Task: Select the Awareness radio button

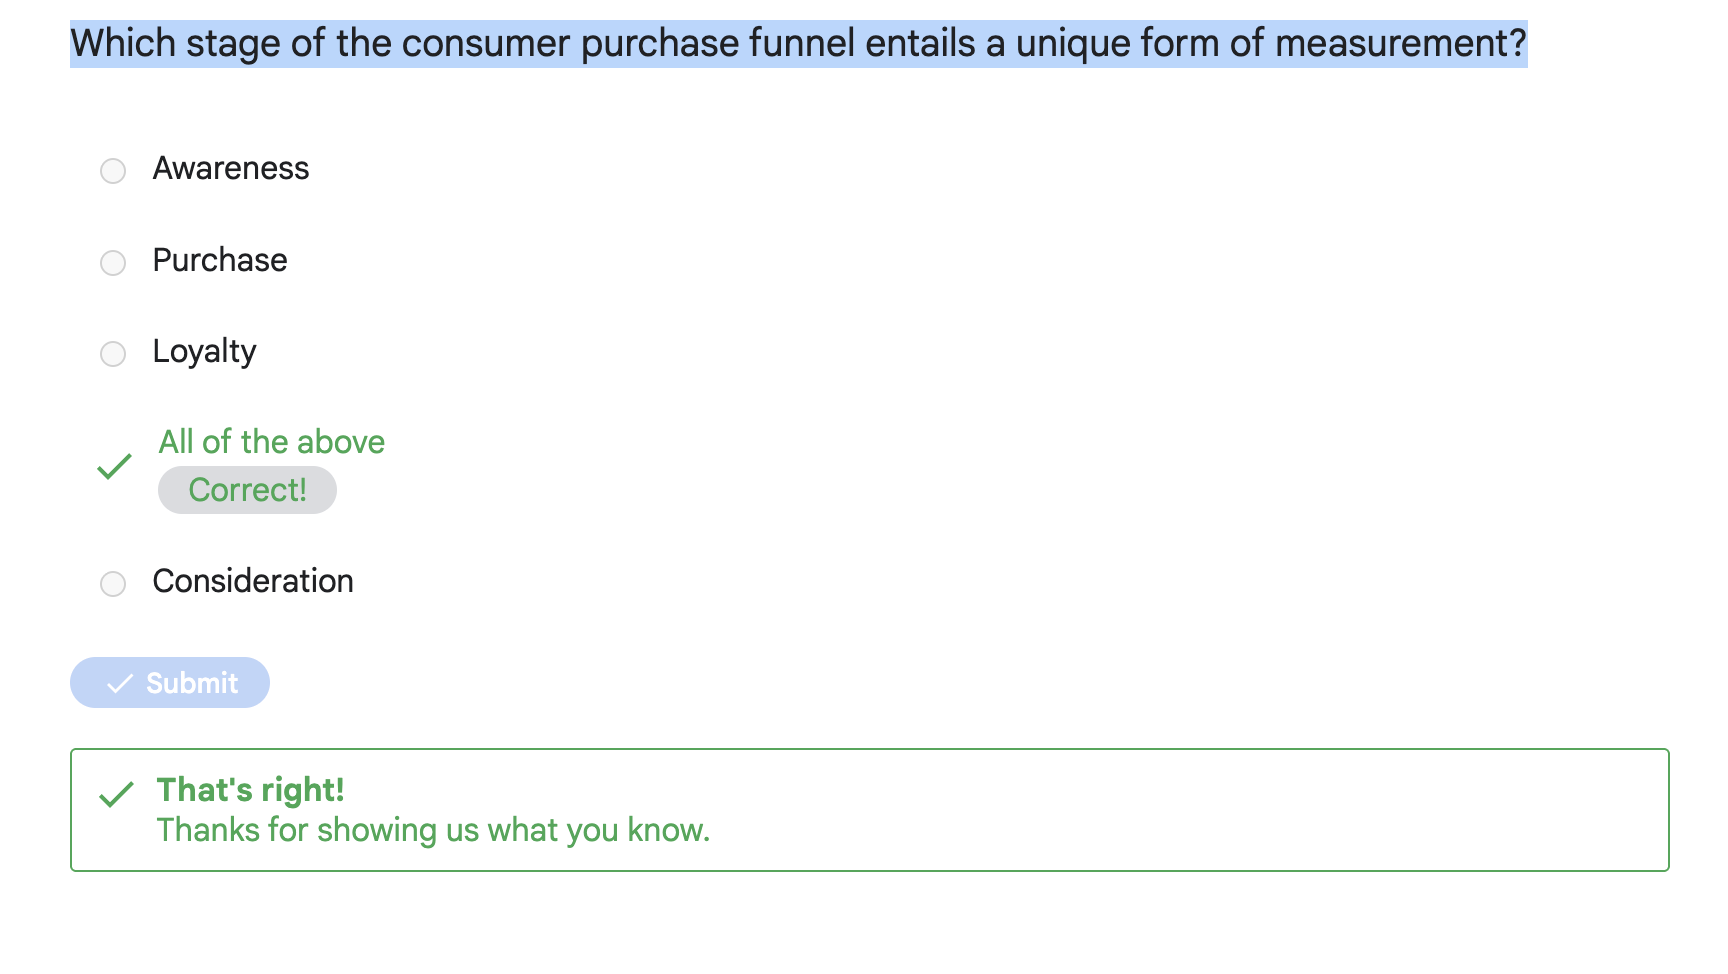Action: (113, 171)
